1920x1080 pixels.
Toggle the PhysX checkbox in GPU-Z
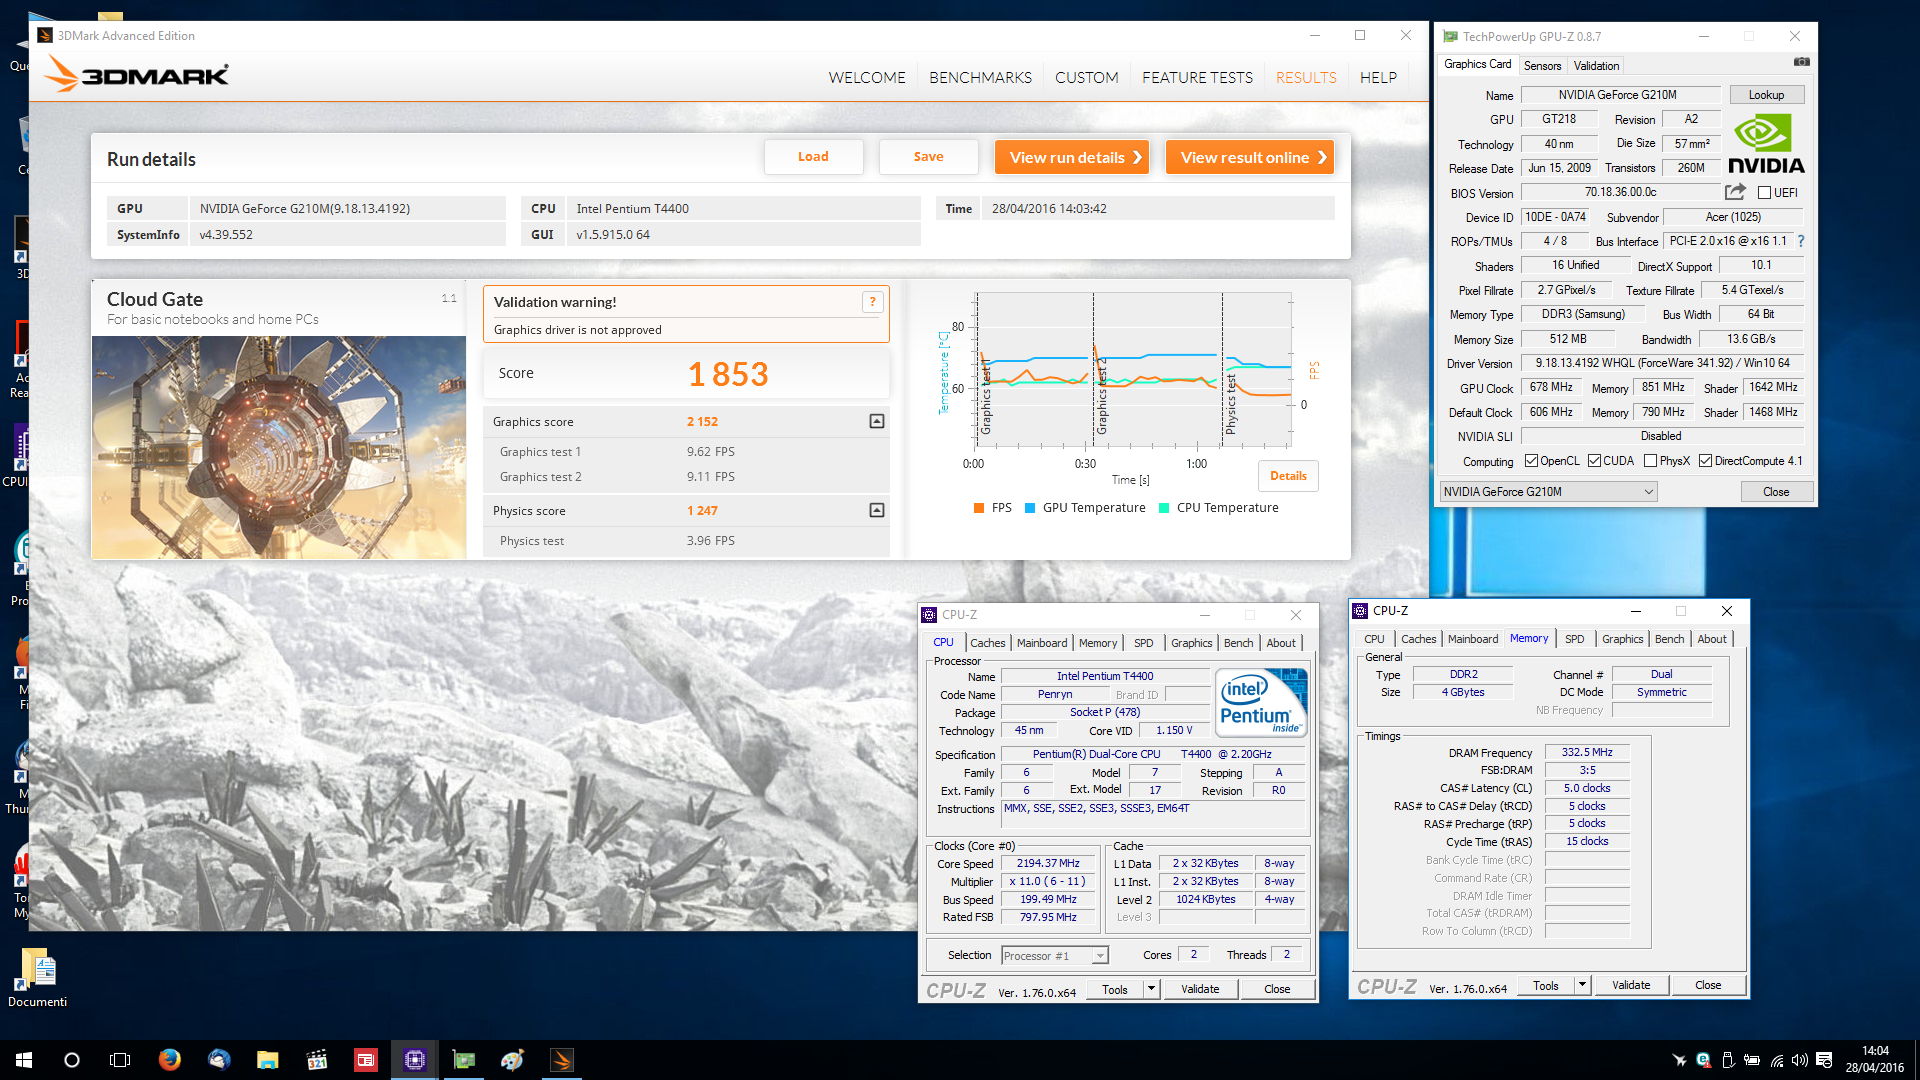tap(1650, 461)
